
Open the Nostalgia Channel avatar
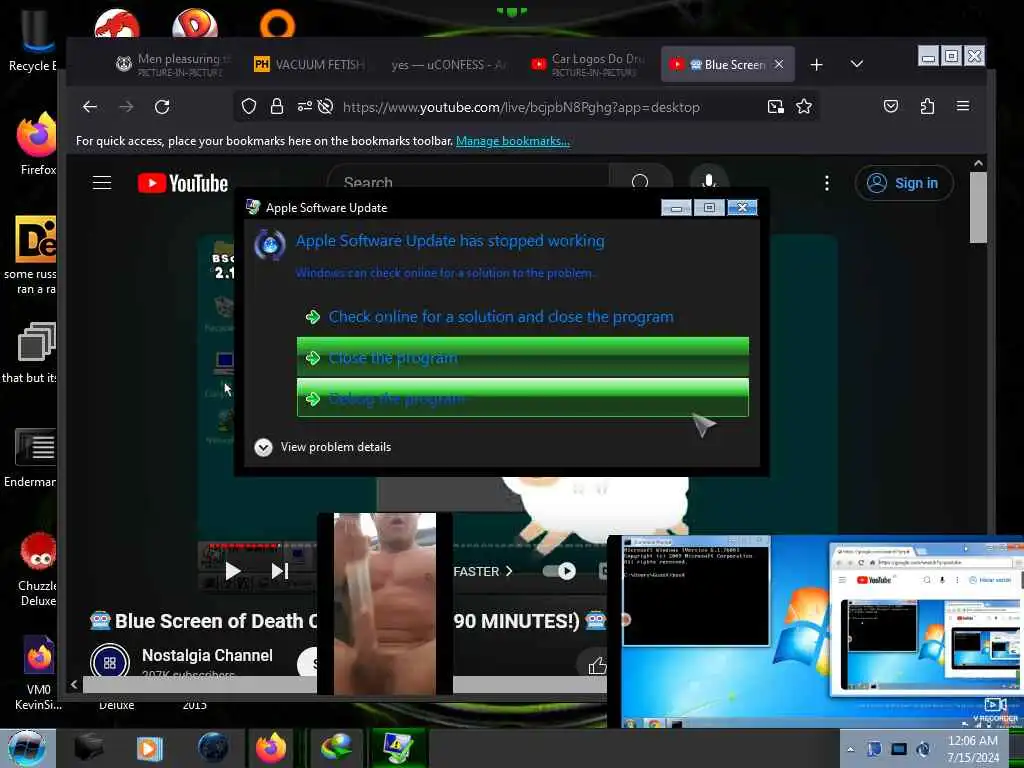coord(110,662)
